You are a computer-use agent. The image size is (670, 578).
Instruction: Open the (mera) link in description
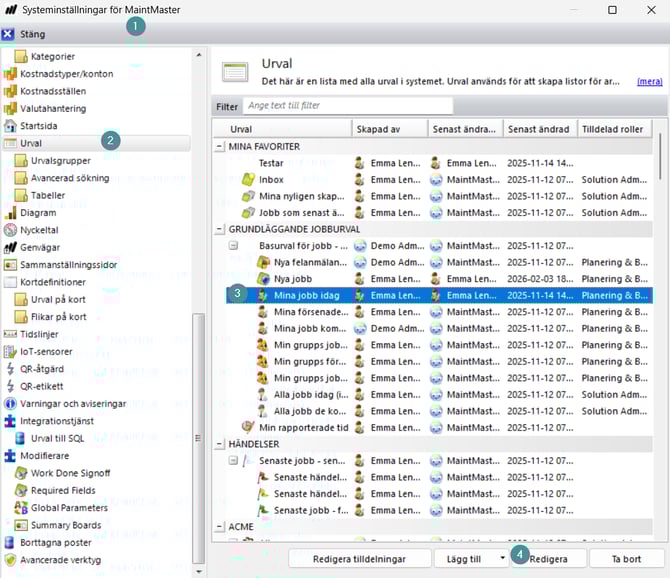(648, 81)
